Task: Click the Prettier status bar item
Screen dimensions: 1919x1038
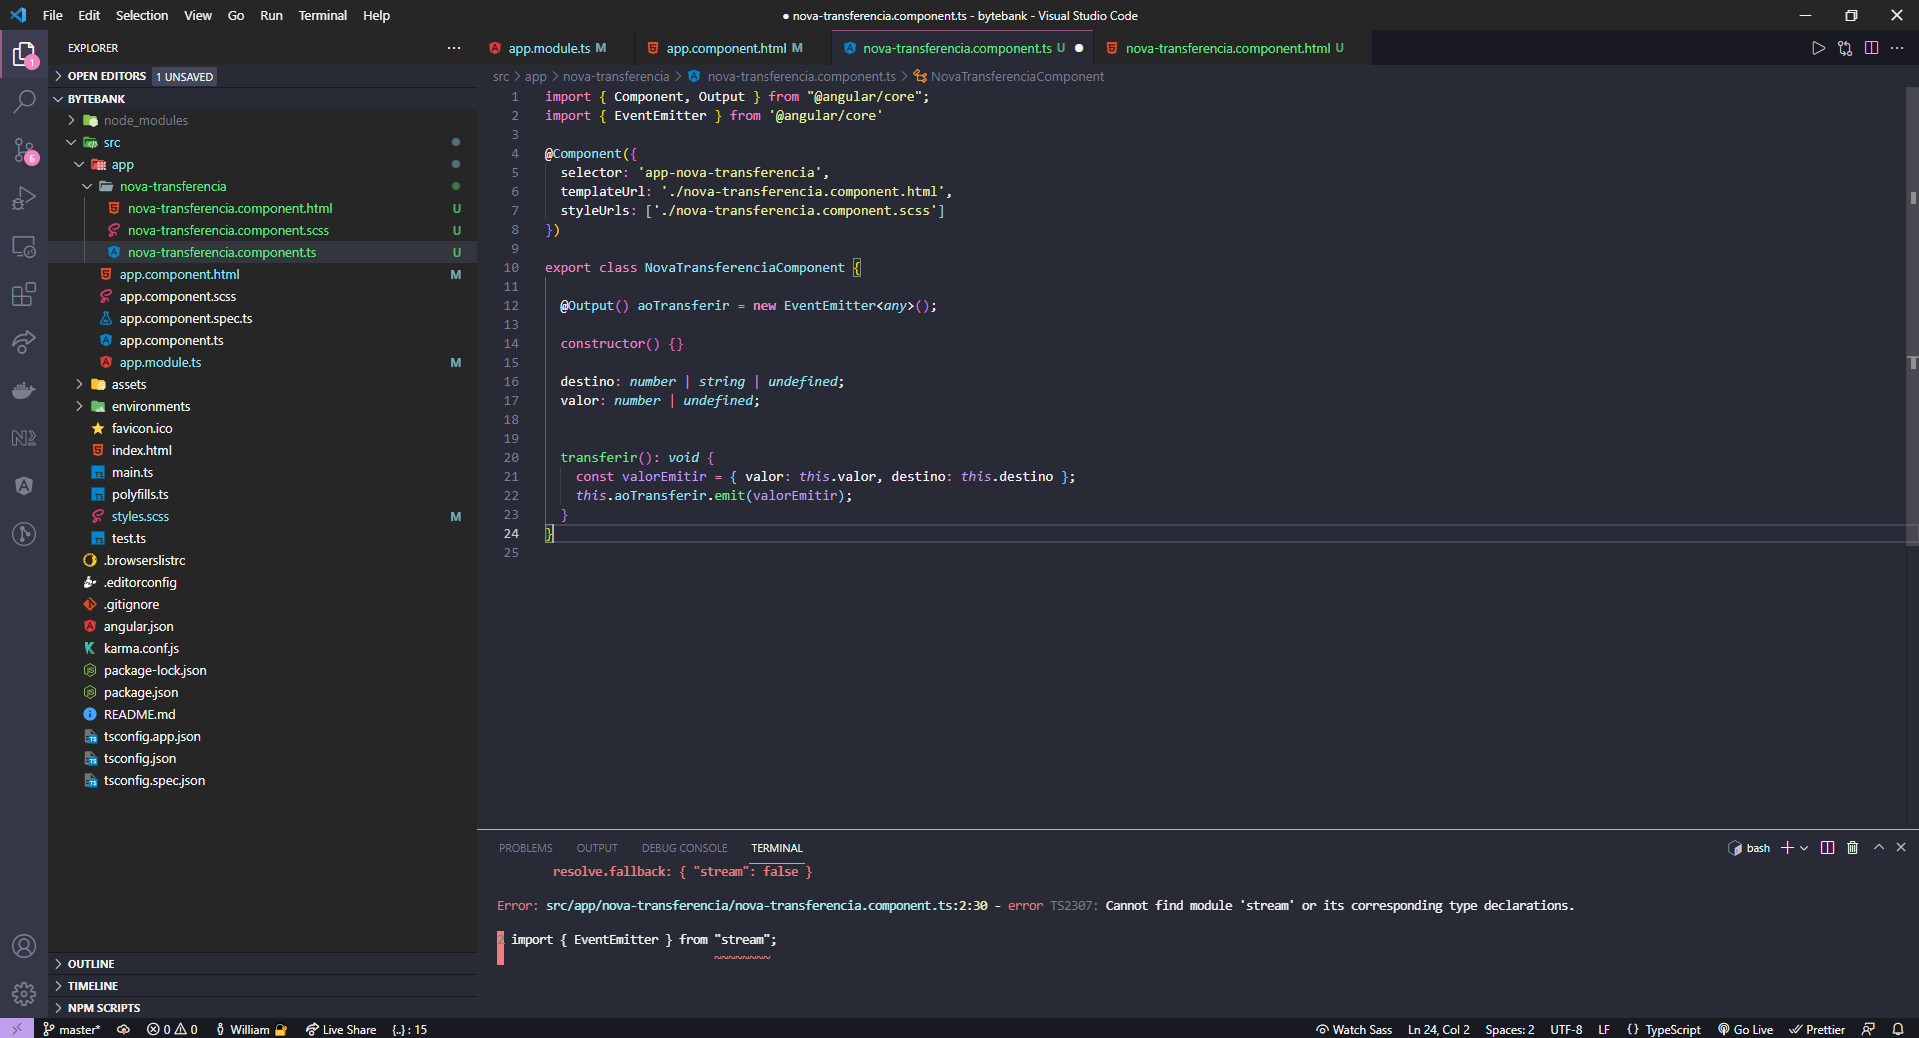Action: coord(1817,1029)
